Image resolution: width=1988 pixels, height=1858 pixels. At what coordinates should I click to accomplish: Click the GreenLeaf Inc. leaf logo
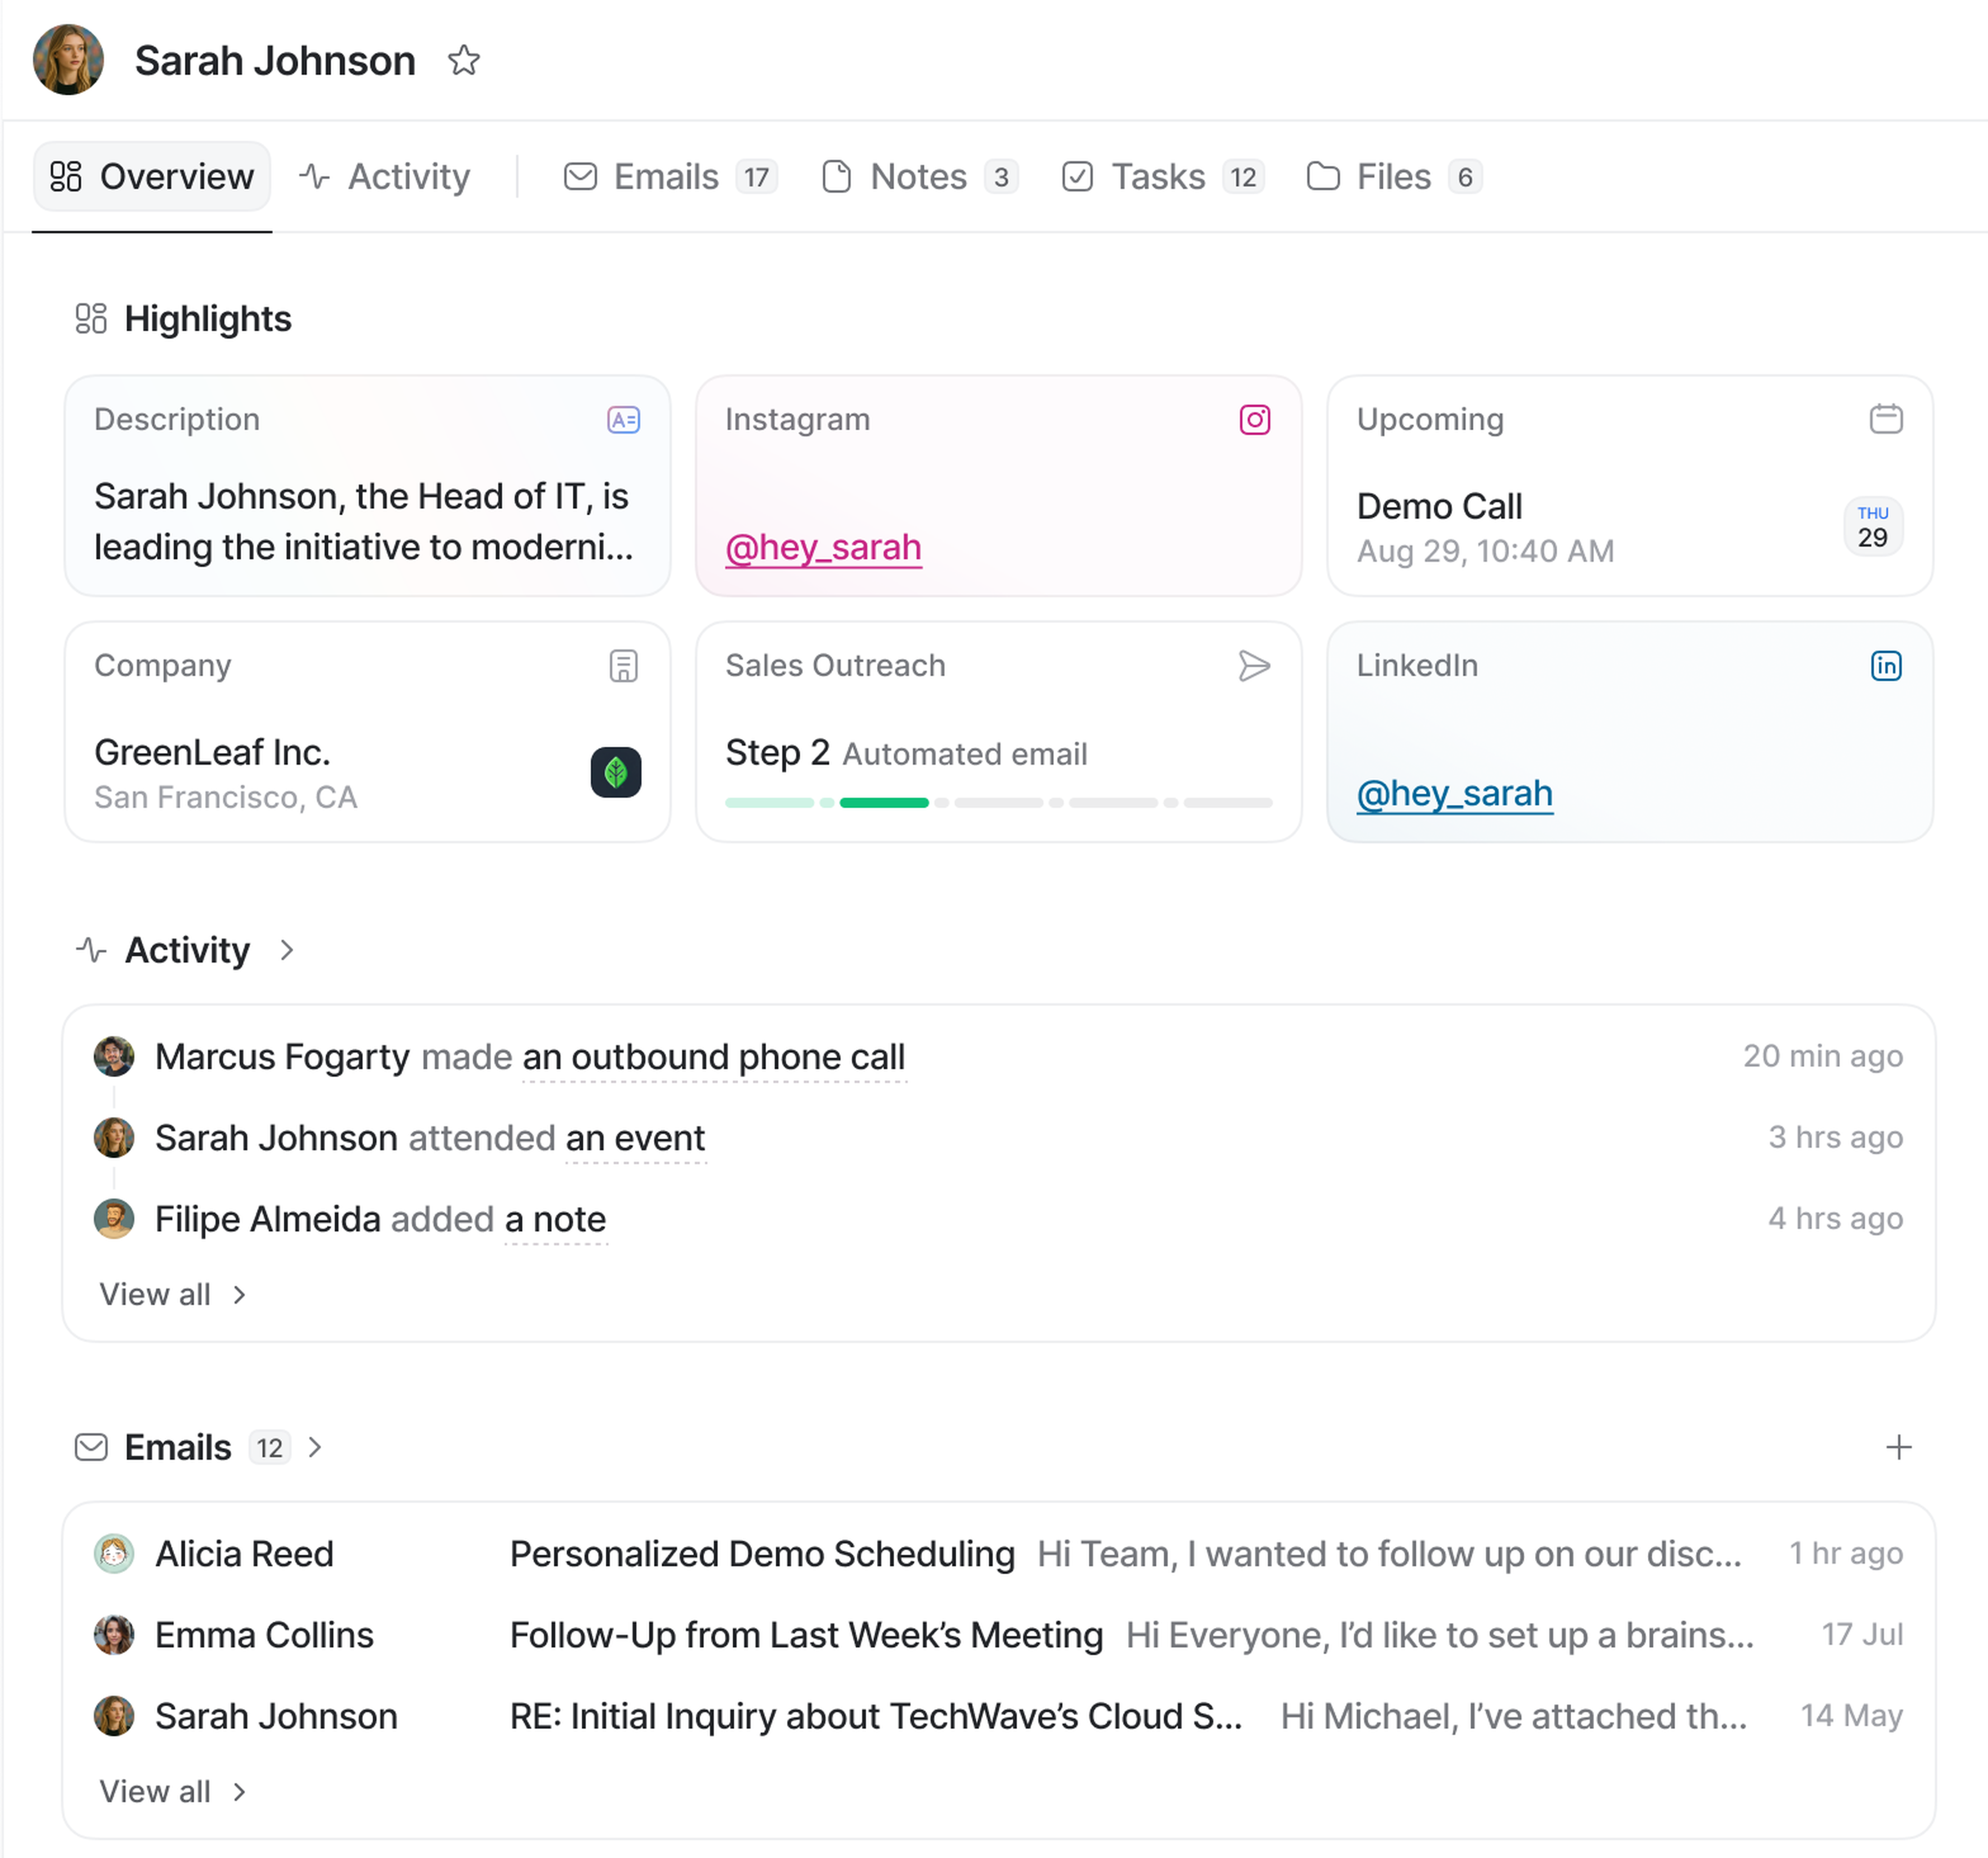point(615,772)
